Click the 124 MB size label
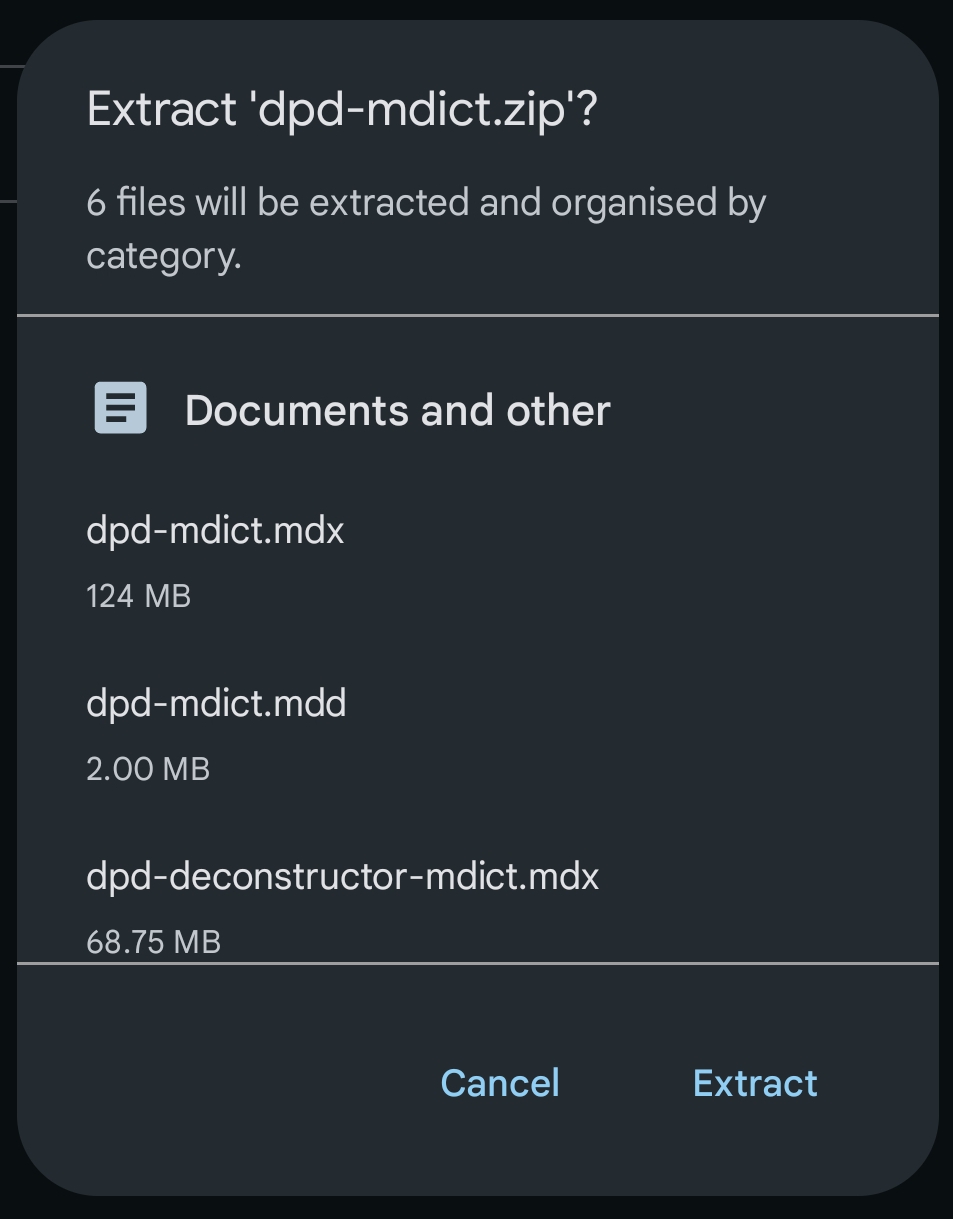Viewport: 953px width, 1219px height. pyautogui.click(x=138, y=596)
